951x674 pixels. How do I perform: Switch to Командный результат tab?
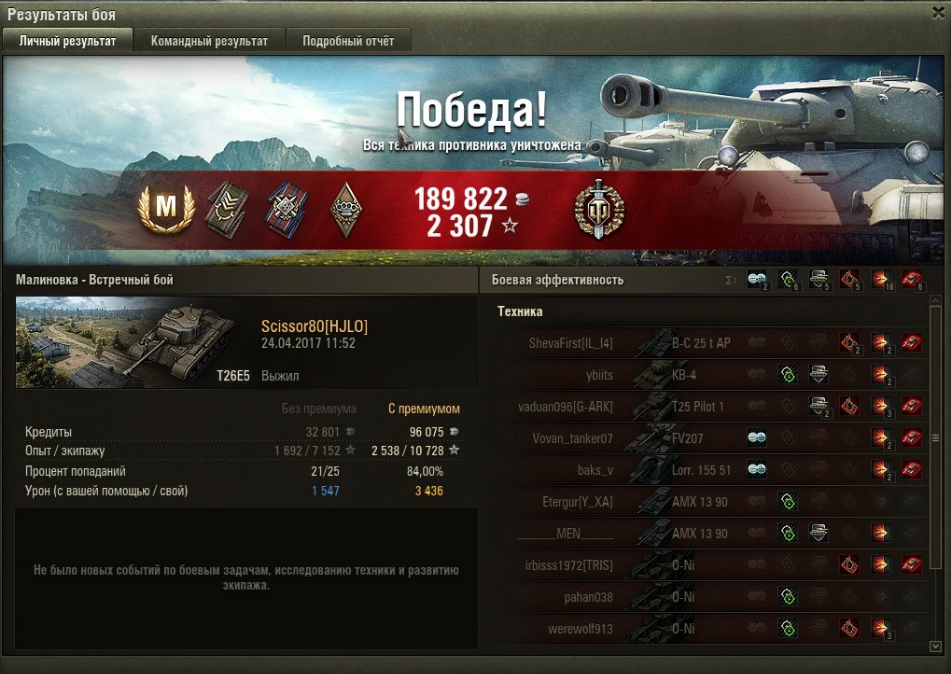[x=209, y=41]
